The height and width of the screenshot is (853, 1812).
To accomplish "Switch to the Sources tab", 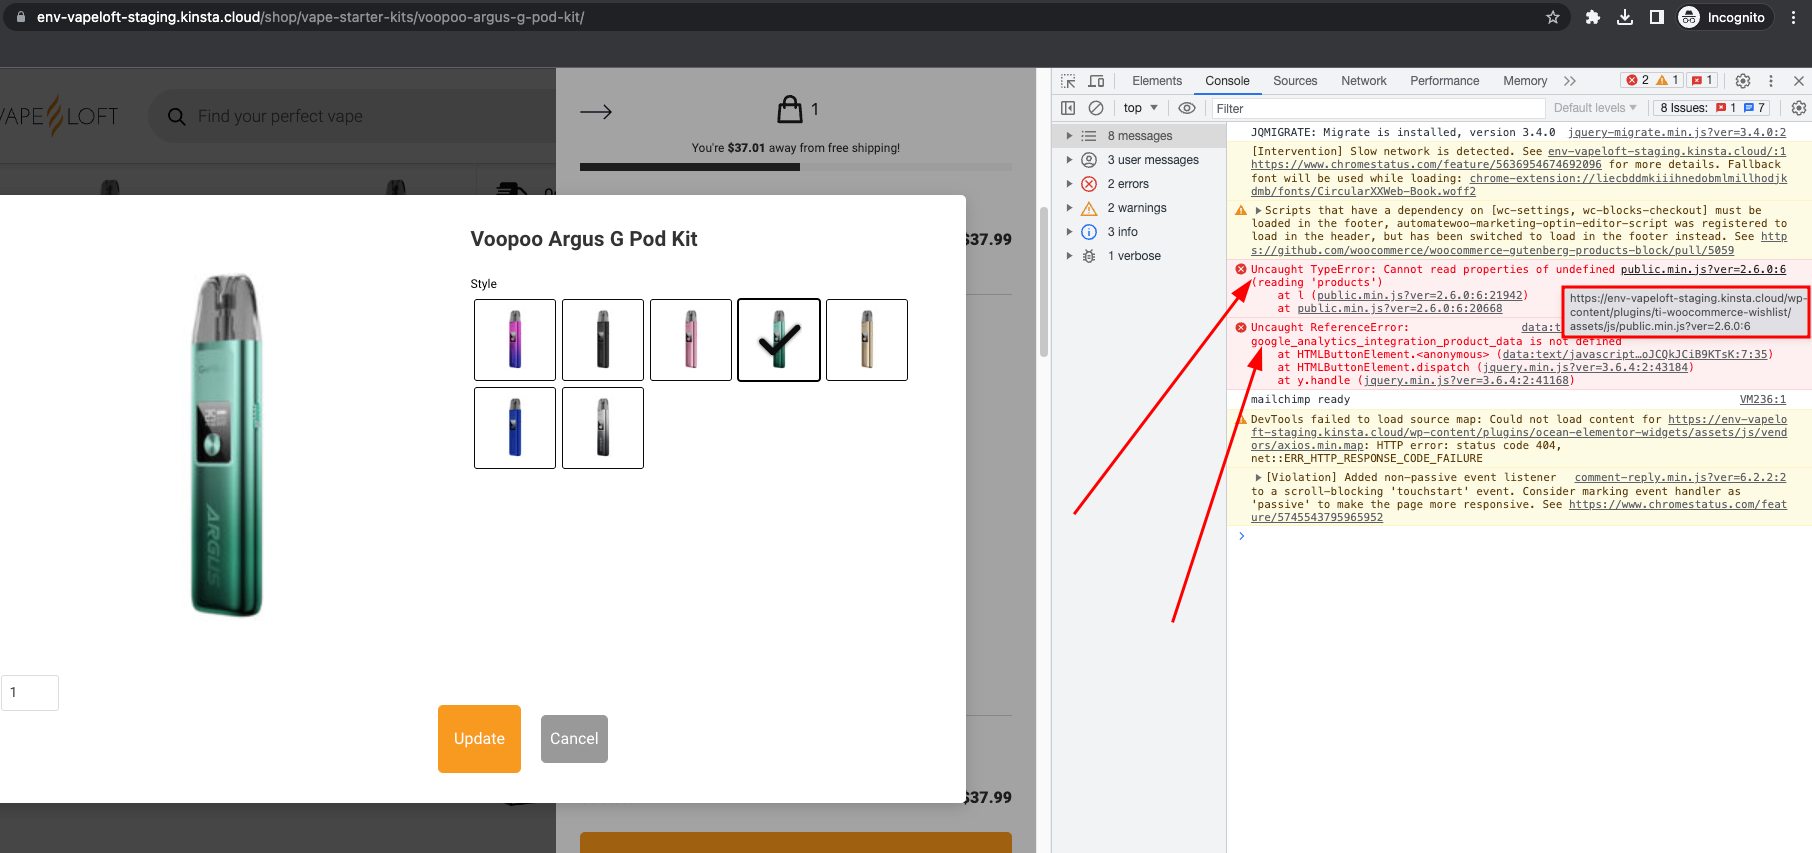I will point(1295,81).
